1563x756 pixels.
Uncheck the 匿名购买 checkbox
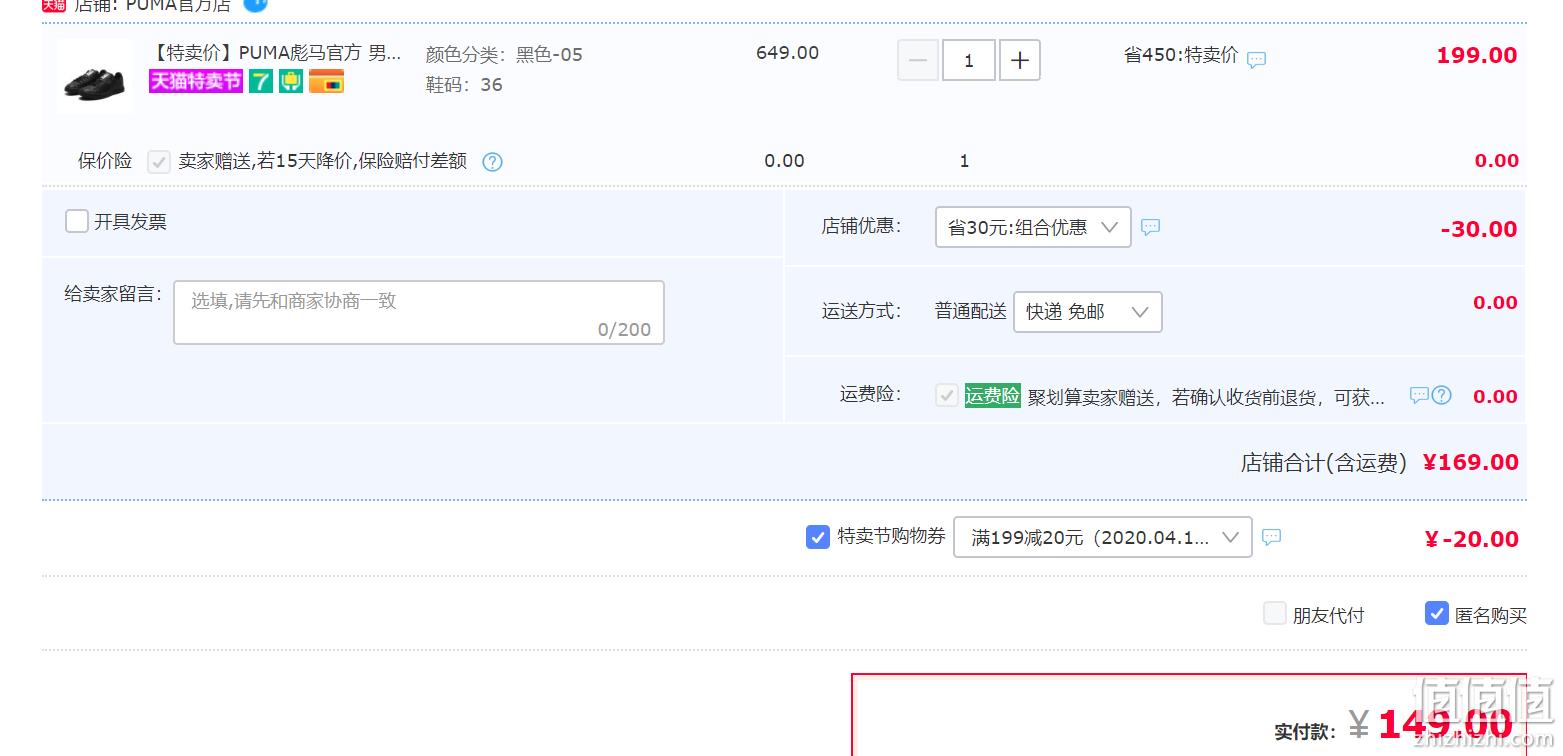click(x=1436, y=613)
